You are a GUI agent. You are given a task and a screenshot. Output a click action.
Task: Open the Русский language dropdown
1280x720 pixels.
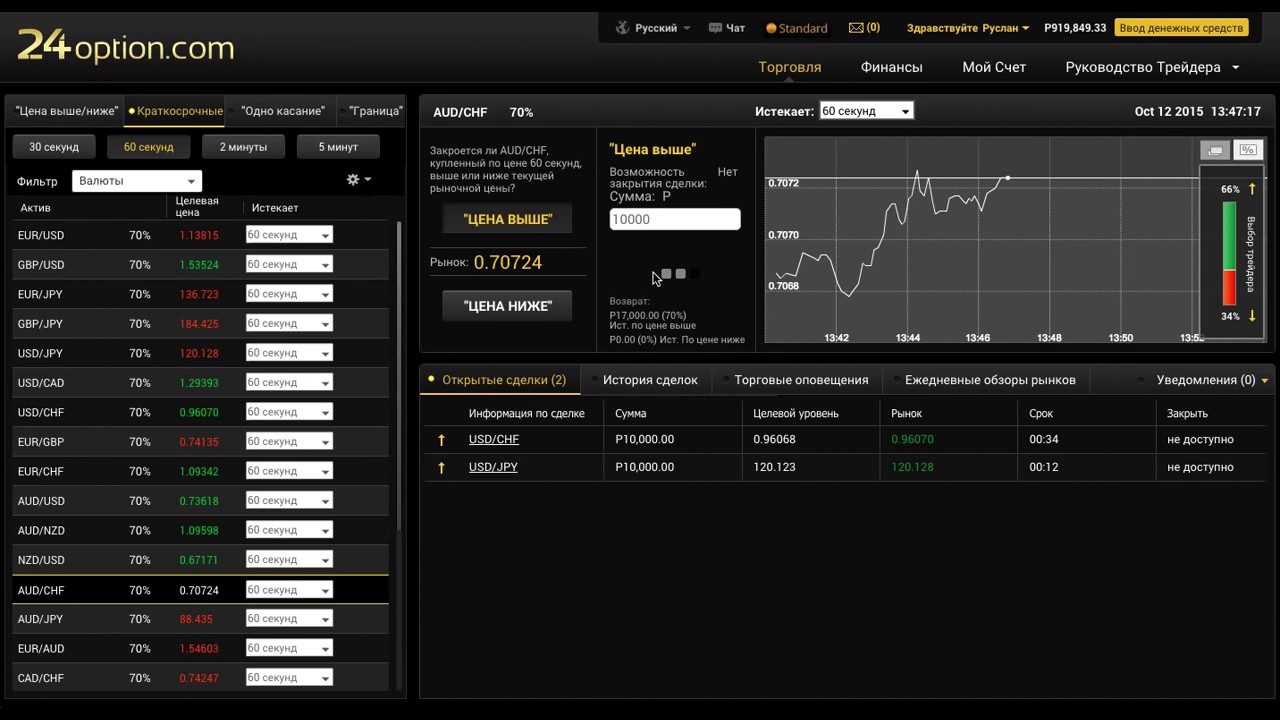(x=662, y=28)
